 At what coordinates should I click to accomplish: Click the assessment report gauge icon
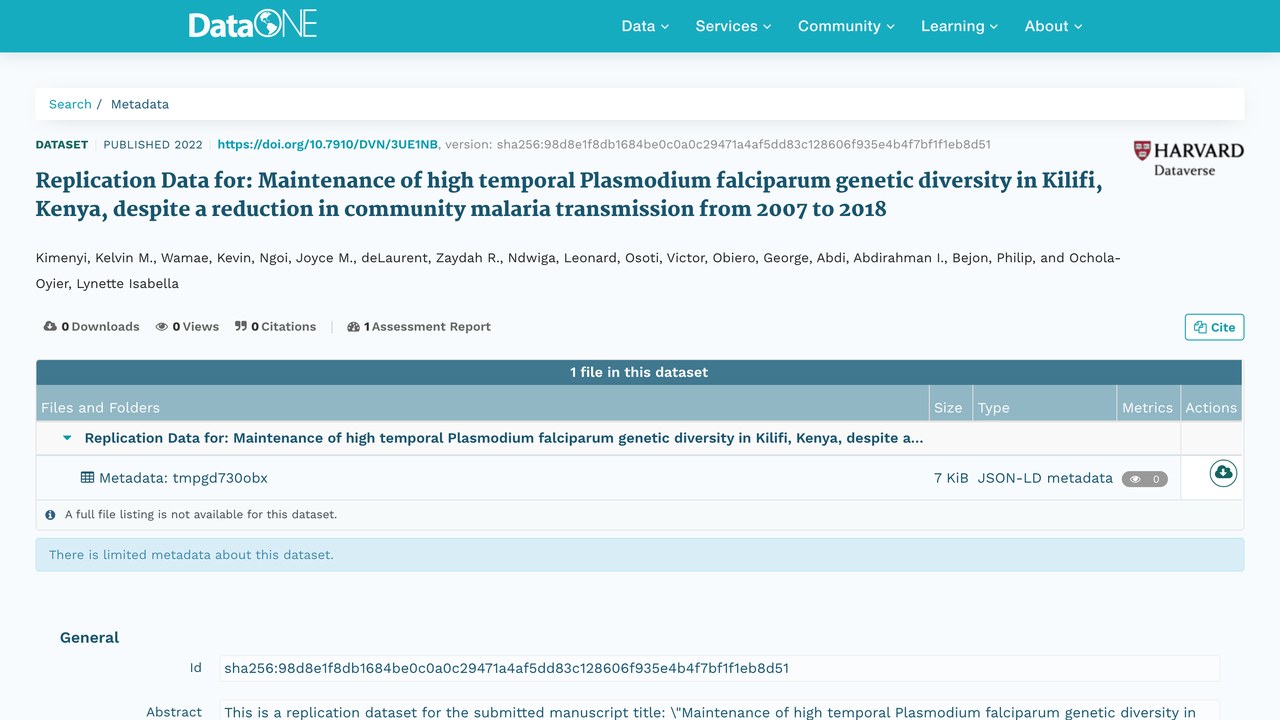point(353,327)
